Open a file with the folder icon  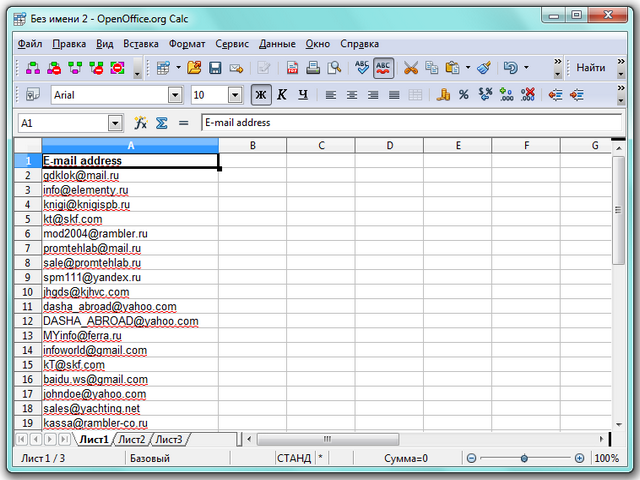coord(194,68)
